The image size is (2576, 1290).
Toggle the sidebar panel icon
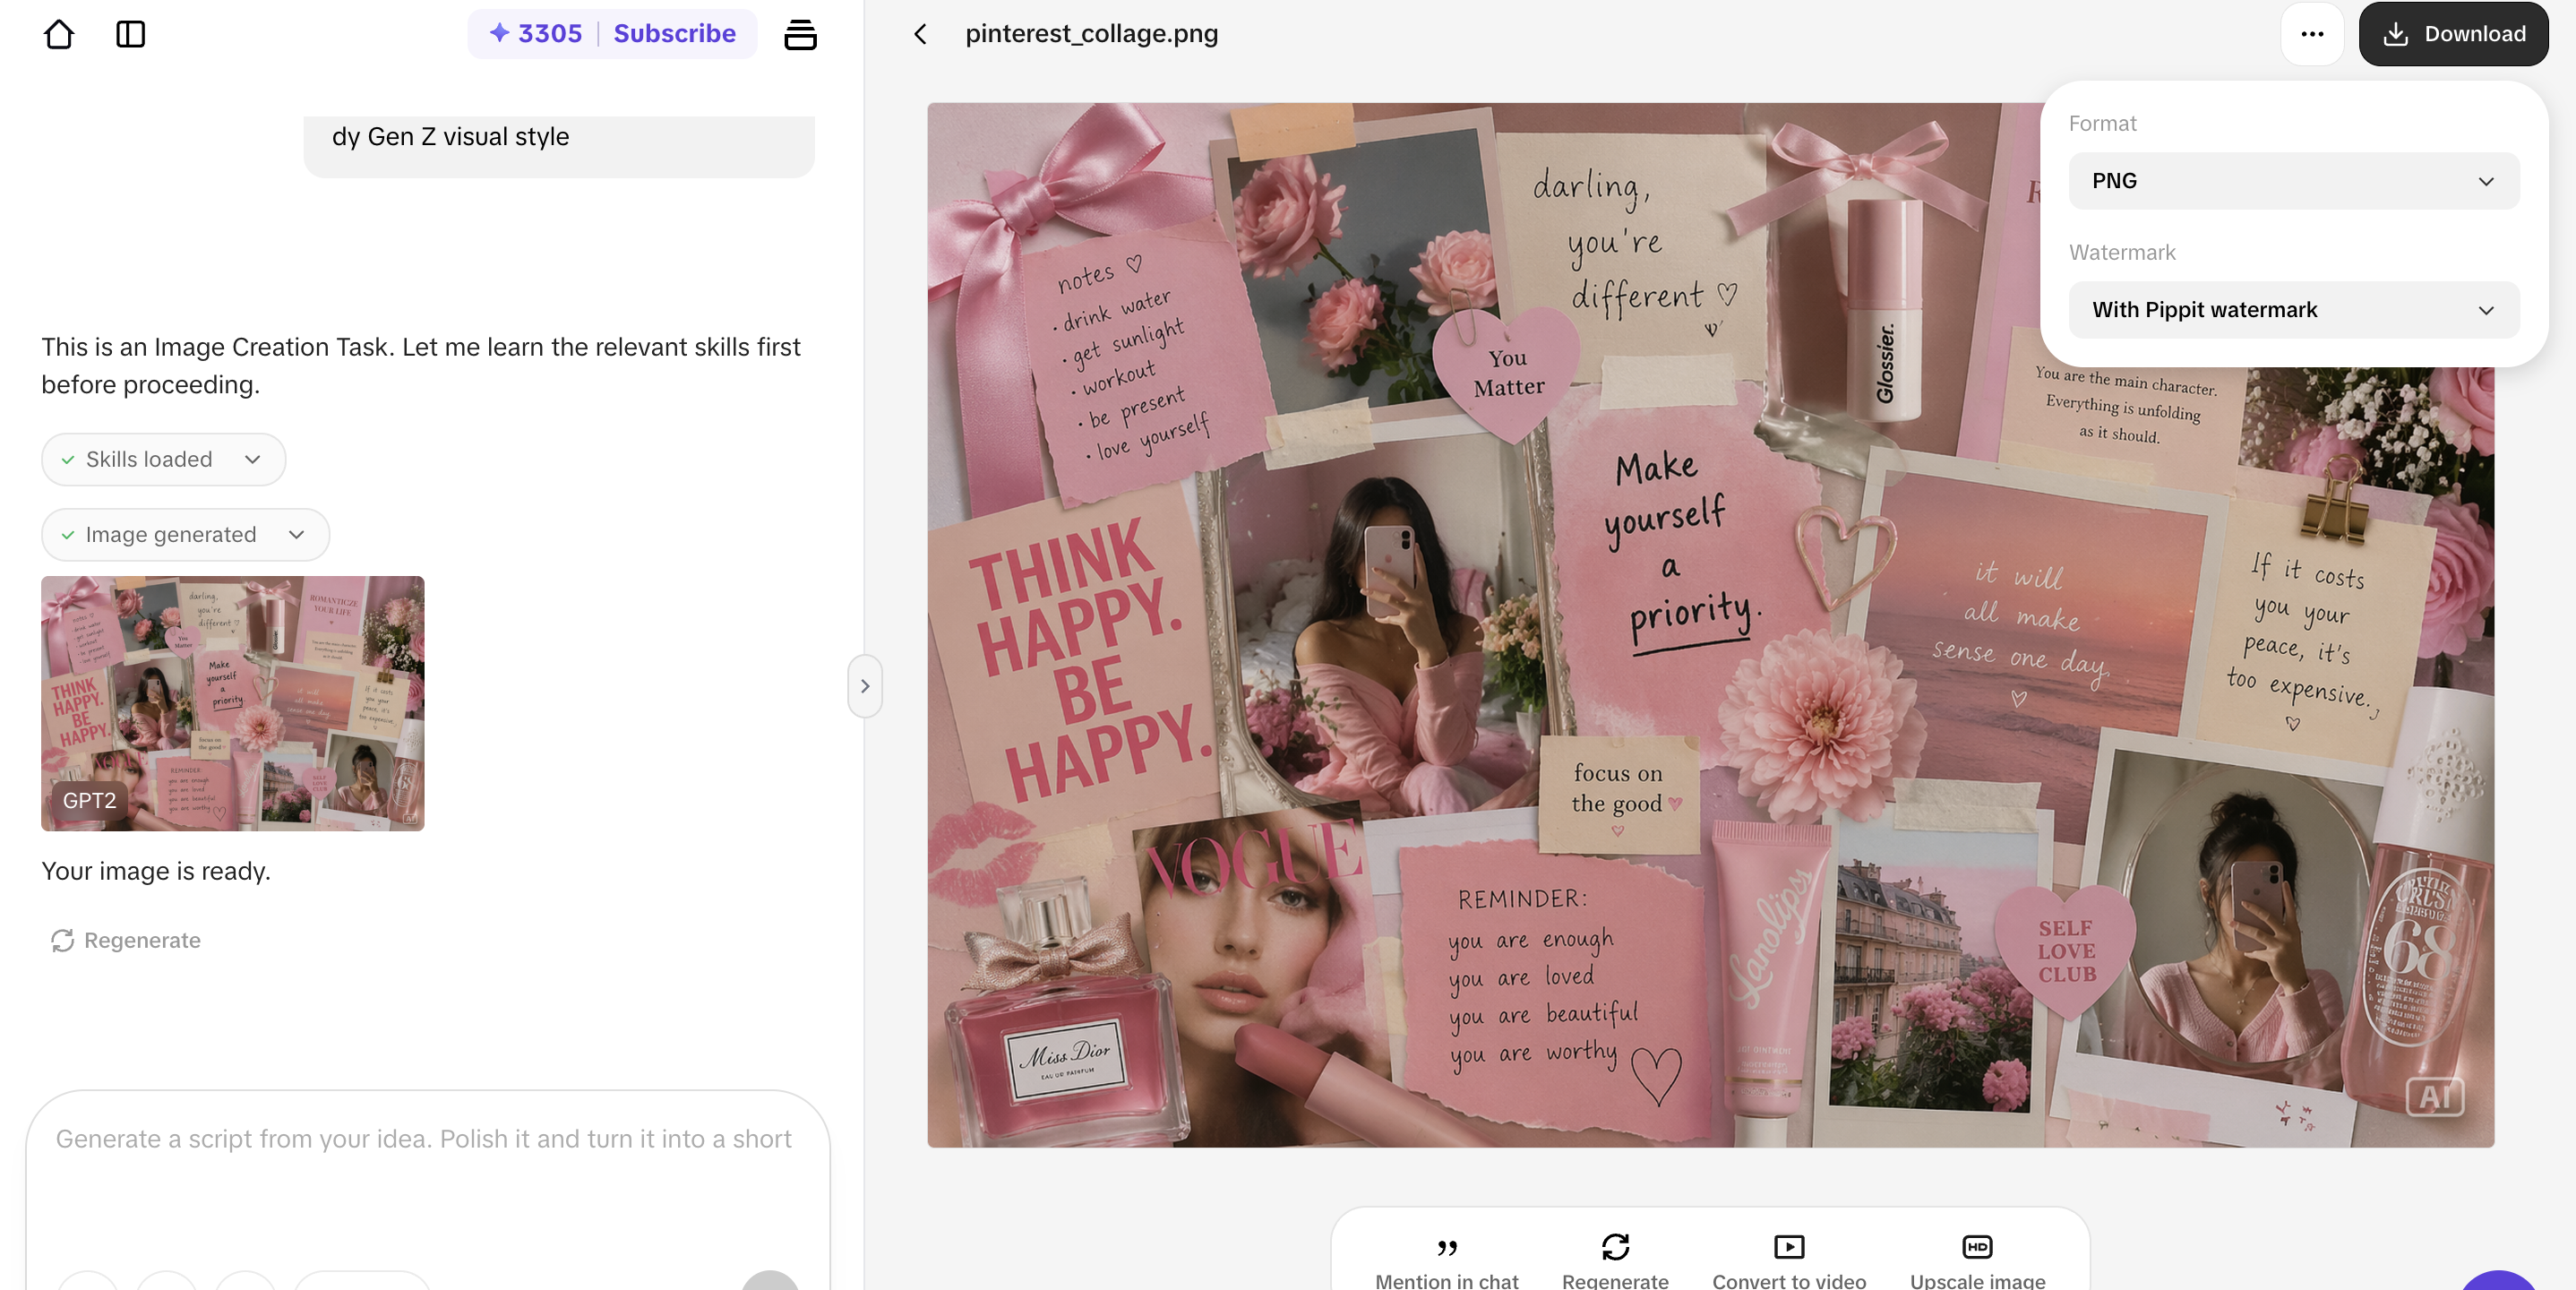click(x=131, y=34)
